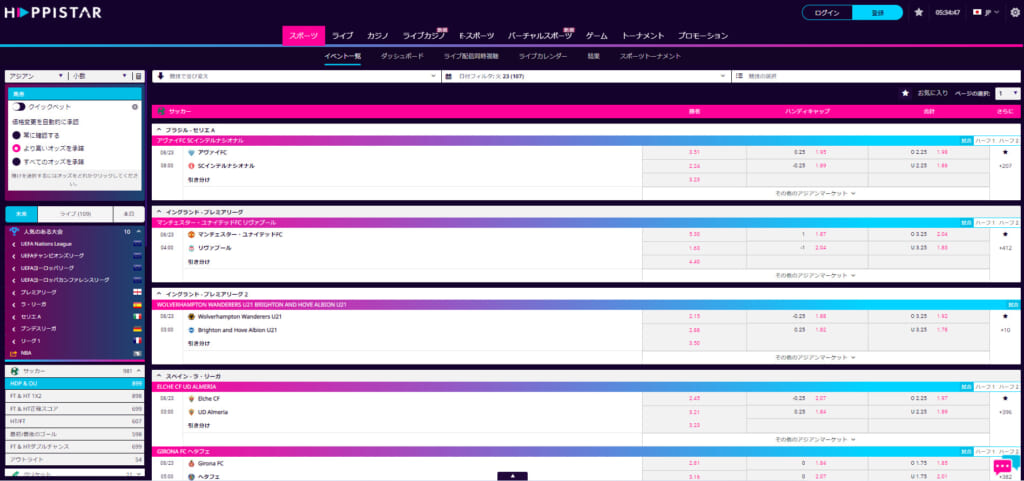This screenshot has width=1024, height=481.
Task: Open the E-スポーツ tab
Action: coord(476,36)
